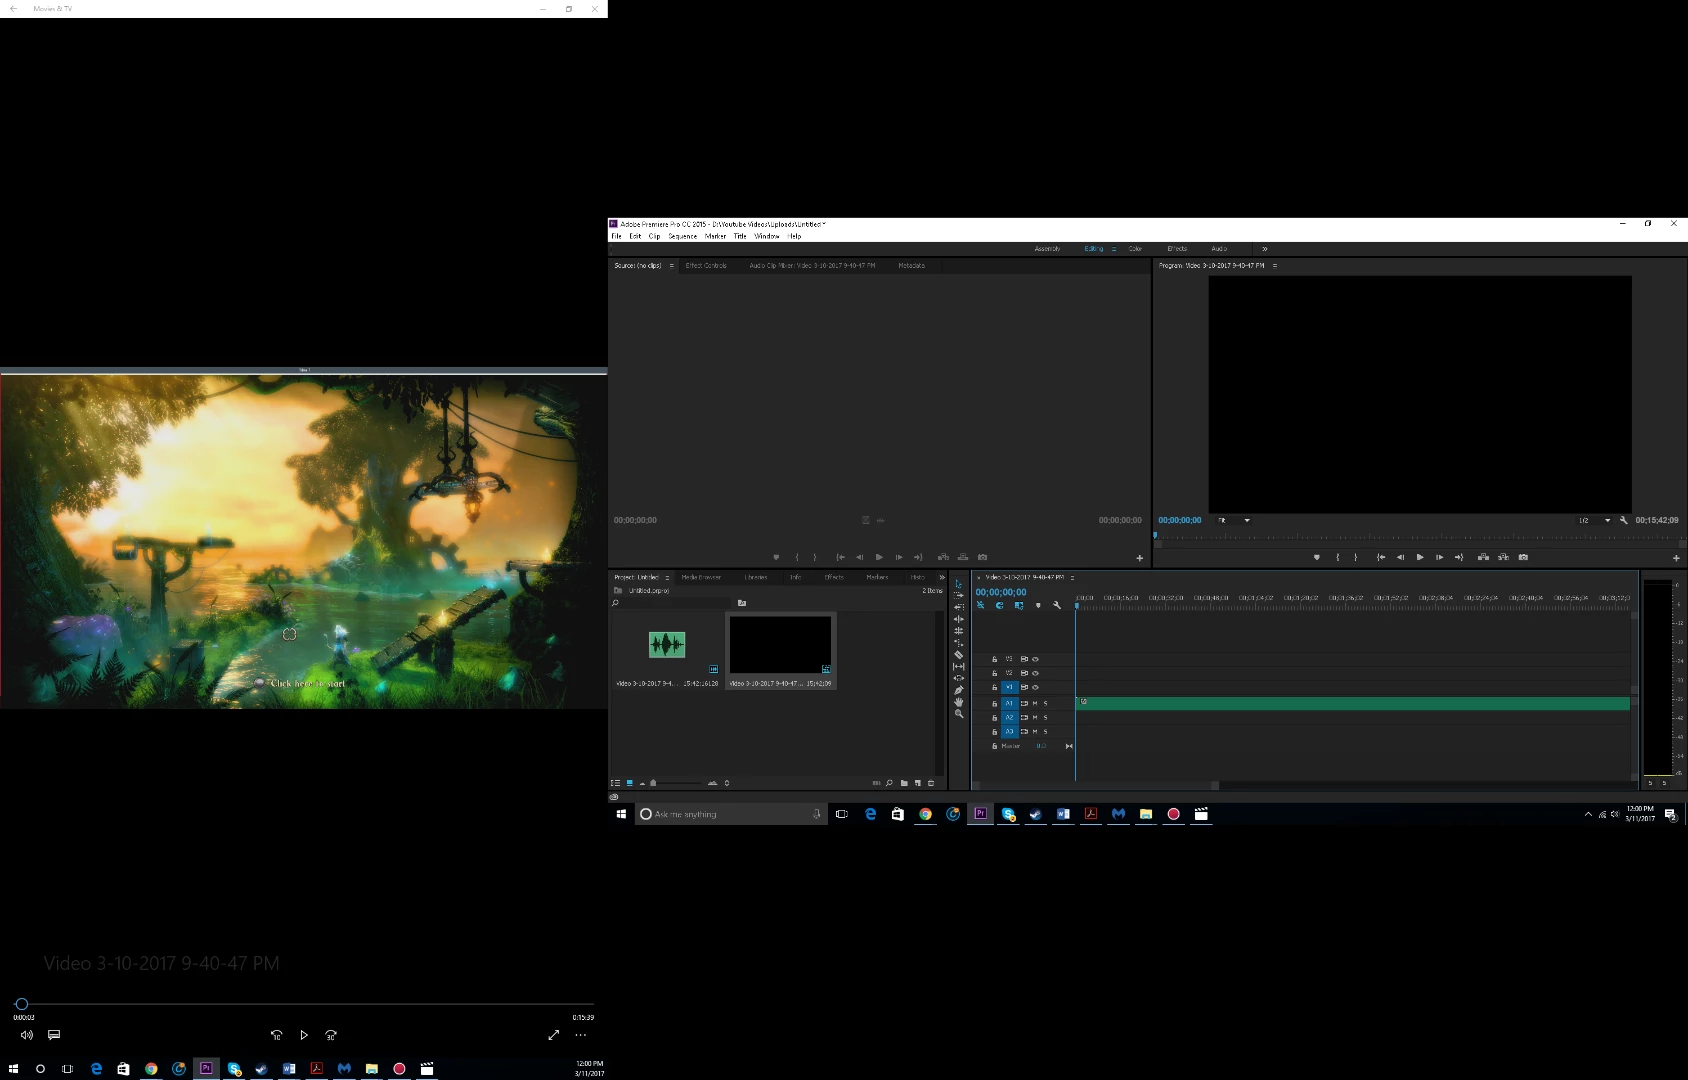Open Project panel hamburger menu
The width and height of the screenshot is (1688, 1080).
667,577
